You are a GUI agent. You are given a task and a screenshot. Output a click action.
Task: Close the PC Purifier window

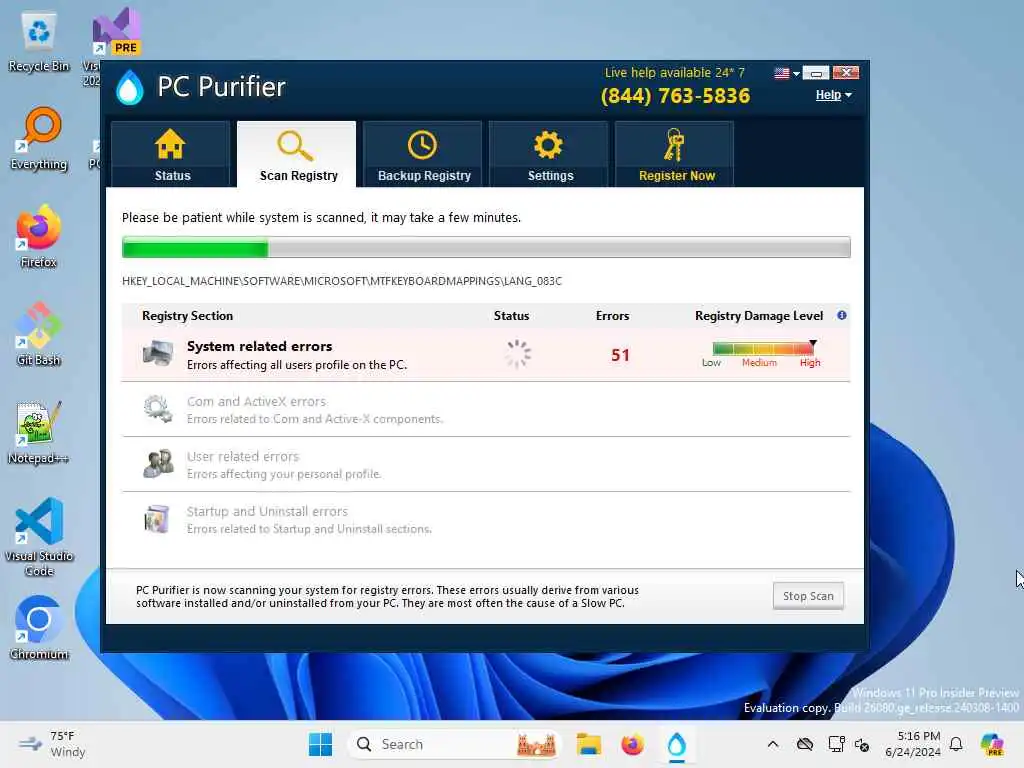click(846, 73)
